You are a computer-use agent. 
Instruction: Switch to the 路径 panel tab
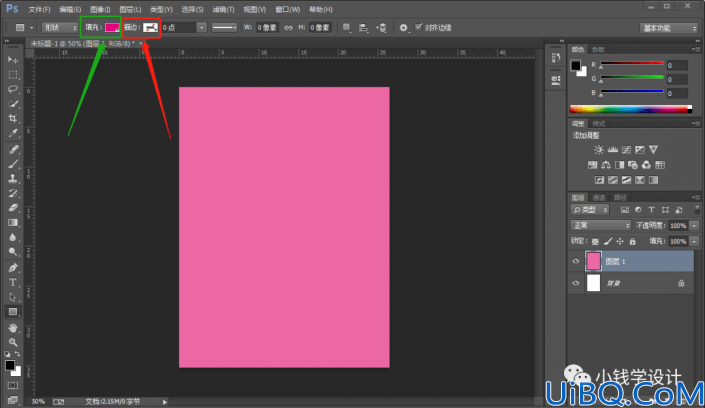(x=620, y=197)
